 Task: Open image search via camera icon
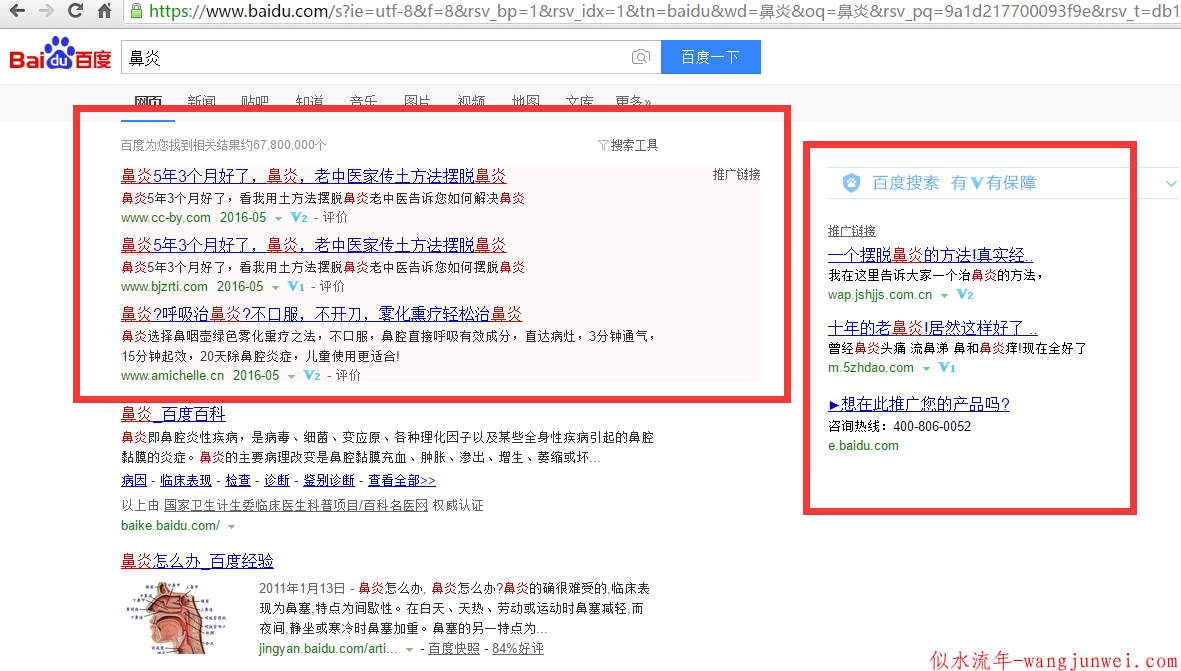640,57
